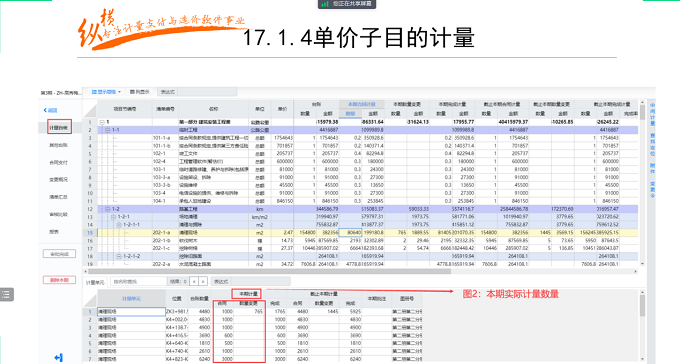The width and height of the screenshot is (680, 364).
Task: Select 计量台账 in left sidebar
Action: pyautogui.click(x=59, y=128)
